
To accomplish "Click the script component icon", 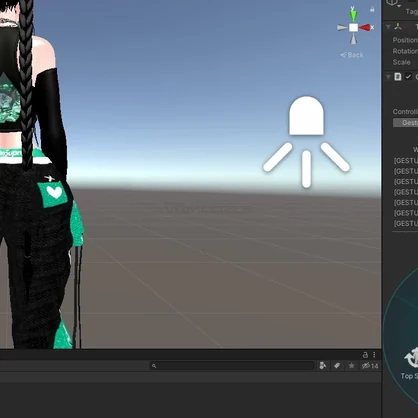I will click(398, 77).
